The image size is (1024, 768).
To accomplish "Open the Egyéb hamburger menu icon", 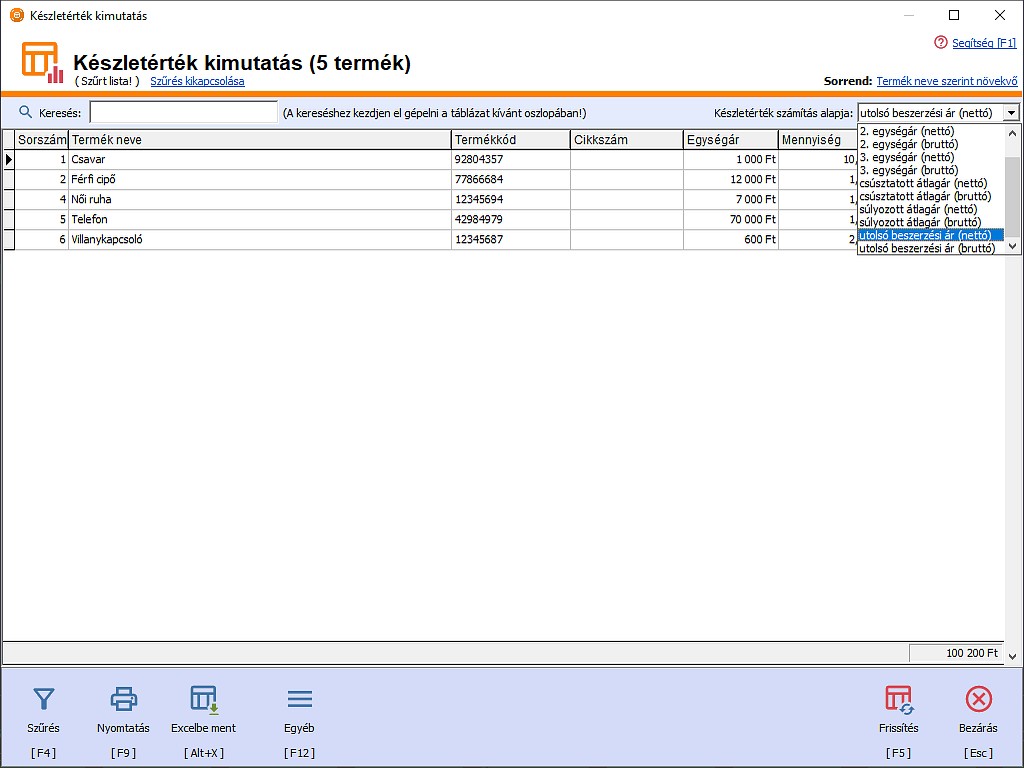I will coord(299,699).
